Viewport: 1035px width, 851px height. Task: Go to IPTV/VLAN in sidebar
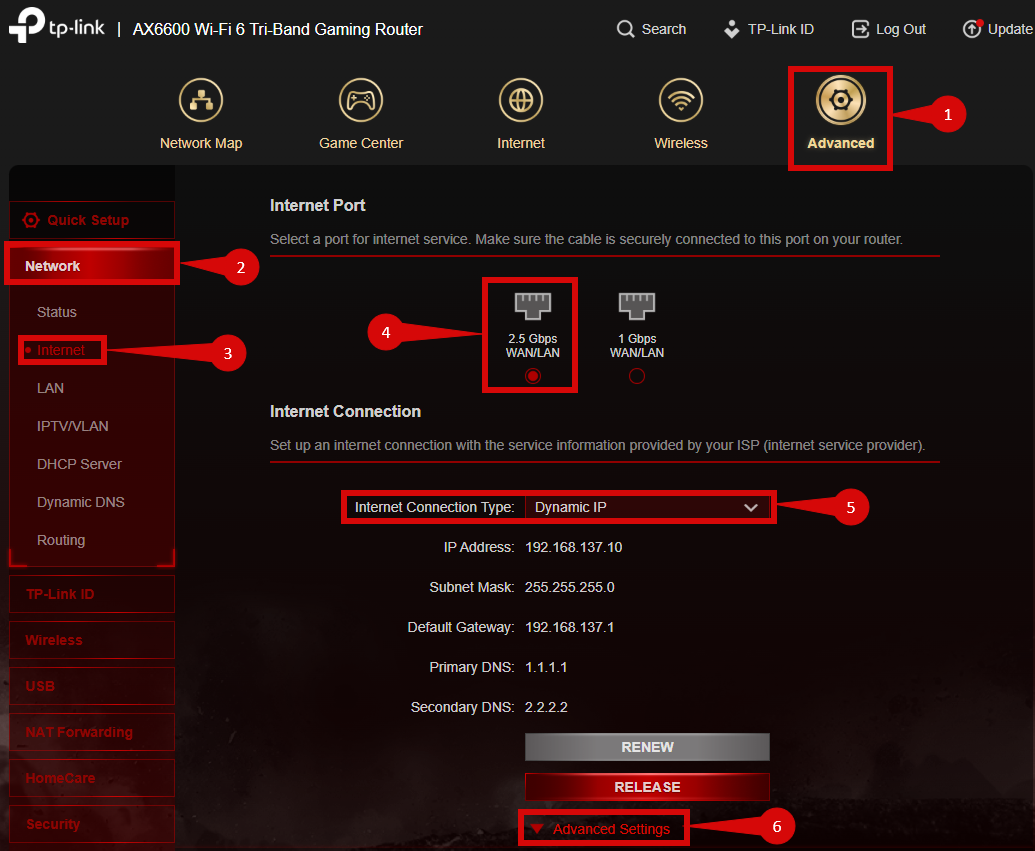(x=73, y=426)
